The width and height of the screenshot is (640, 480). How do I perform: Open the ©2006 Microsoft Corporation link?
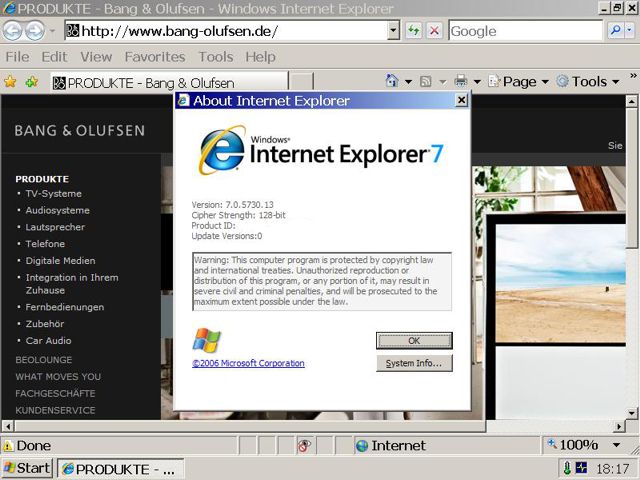(248, 363)
